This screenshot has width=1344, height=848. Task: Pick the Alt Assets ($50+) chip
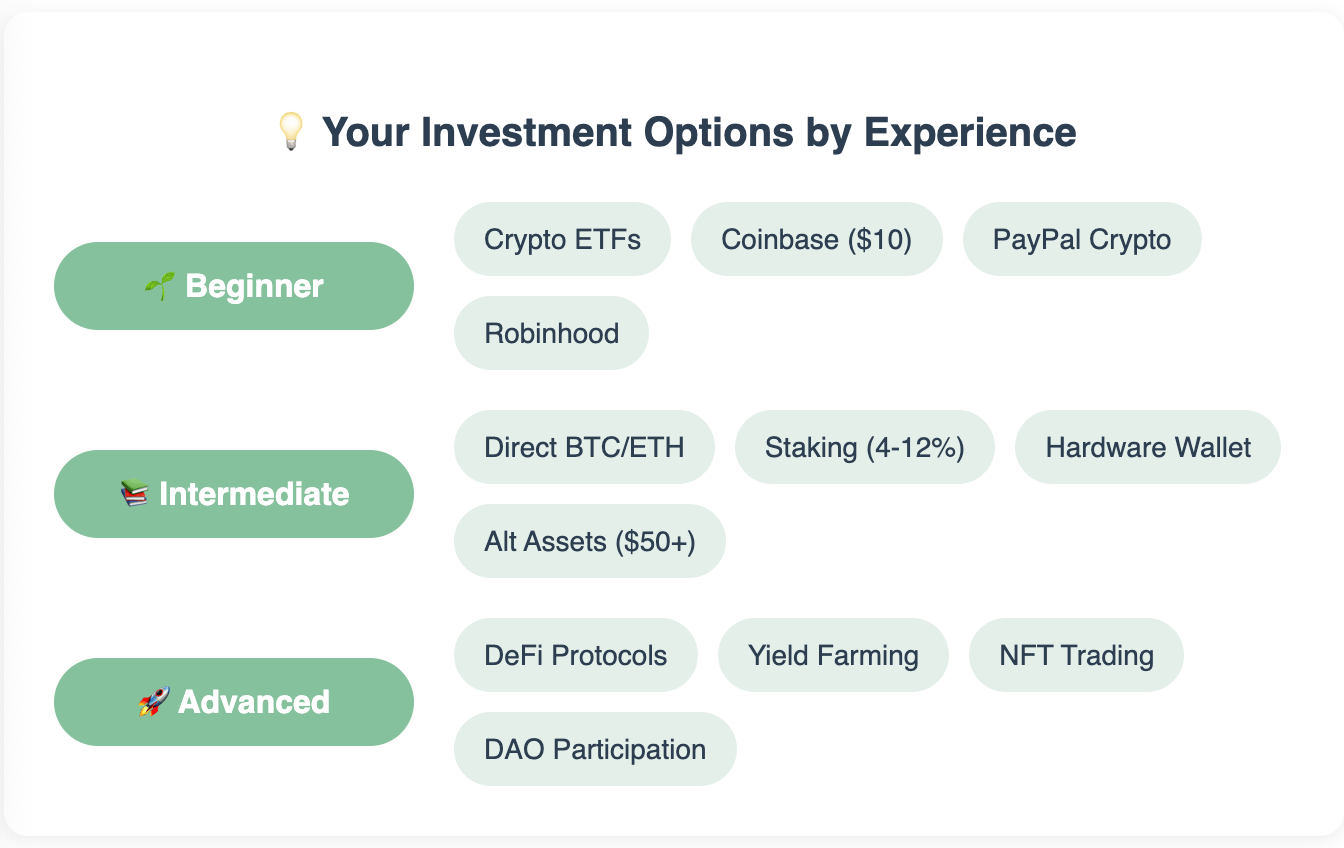coord(590,541)
